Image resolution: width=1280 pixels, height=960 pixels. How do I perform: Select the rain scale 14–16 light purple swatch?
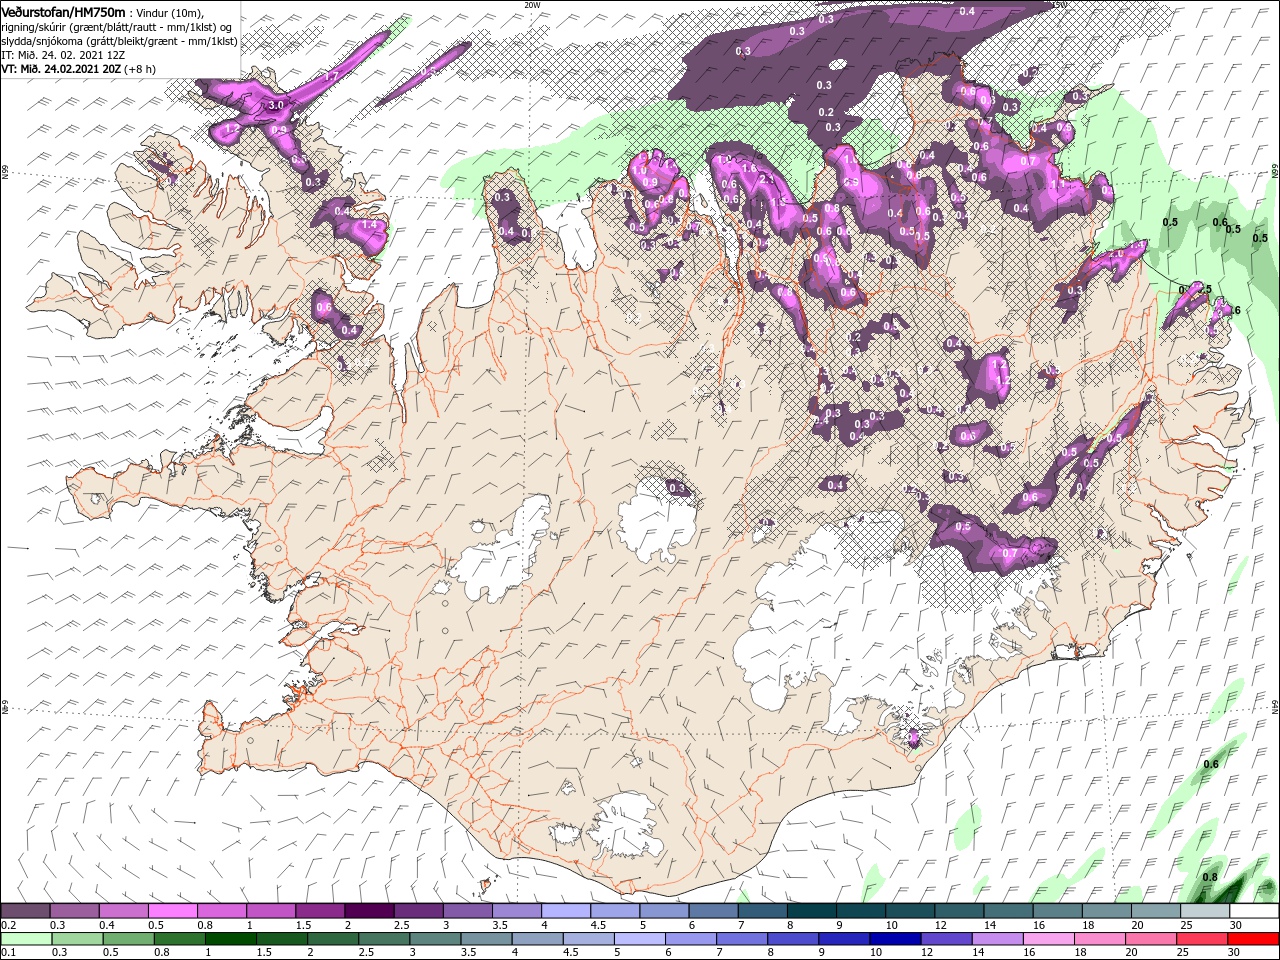tap(1000, 939)
